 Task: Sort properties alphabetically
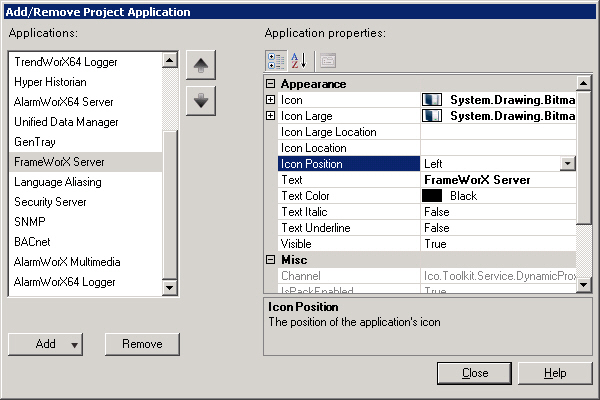click(298, 60)
